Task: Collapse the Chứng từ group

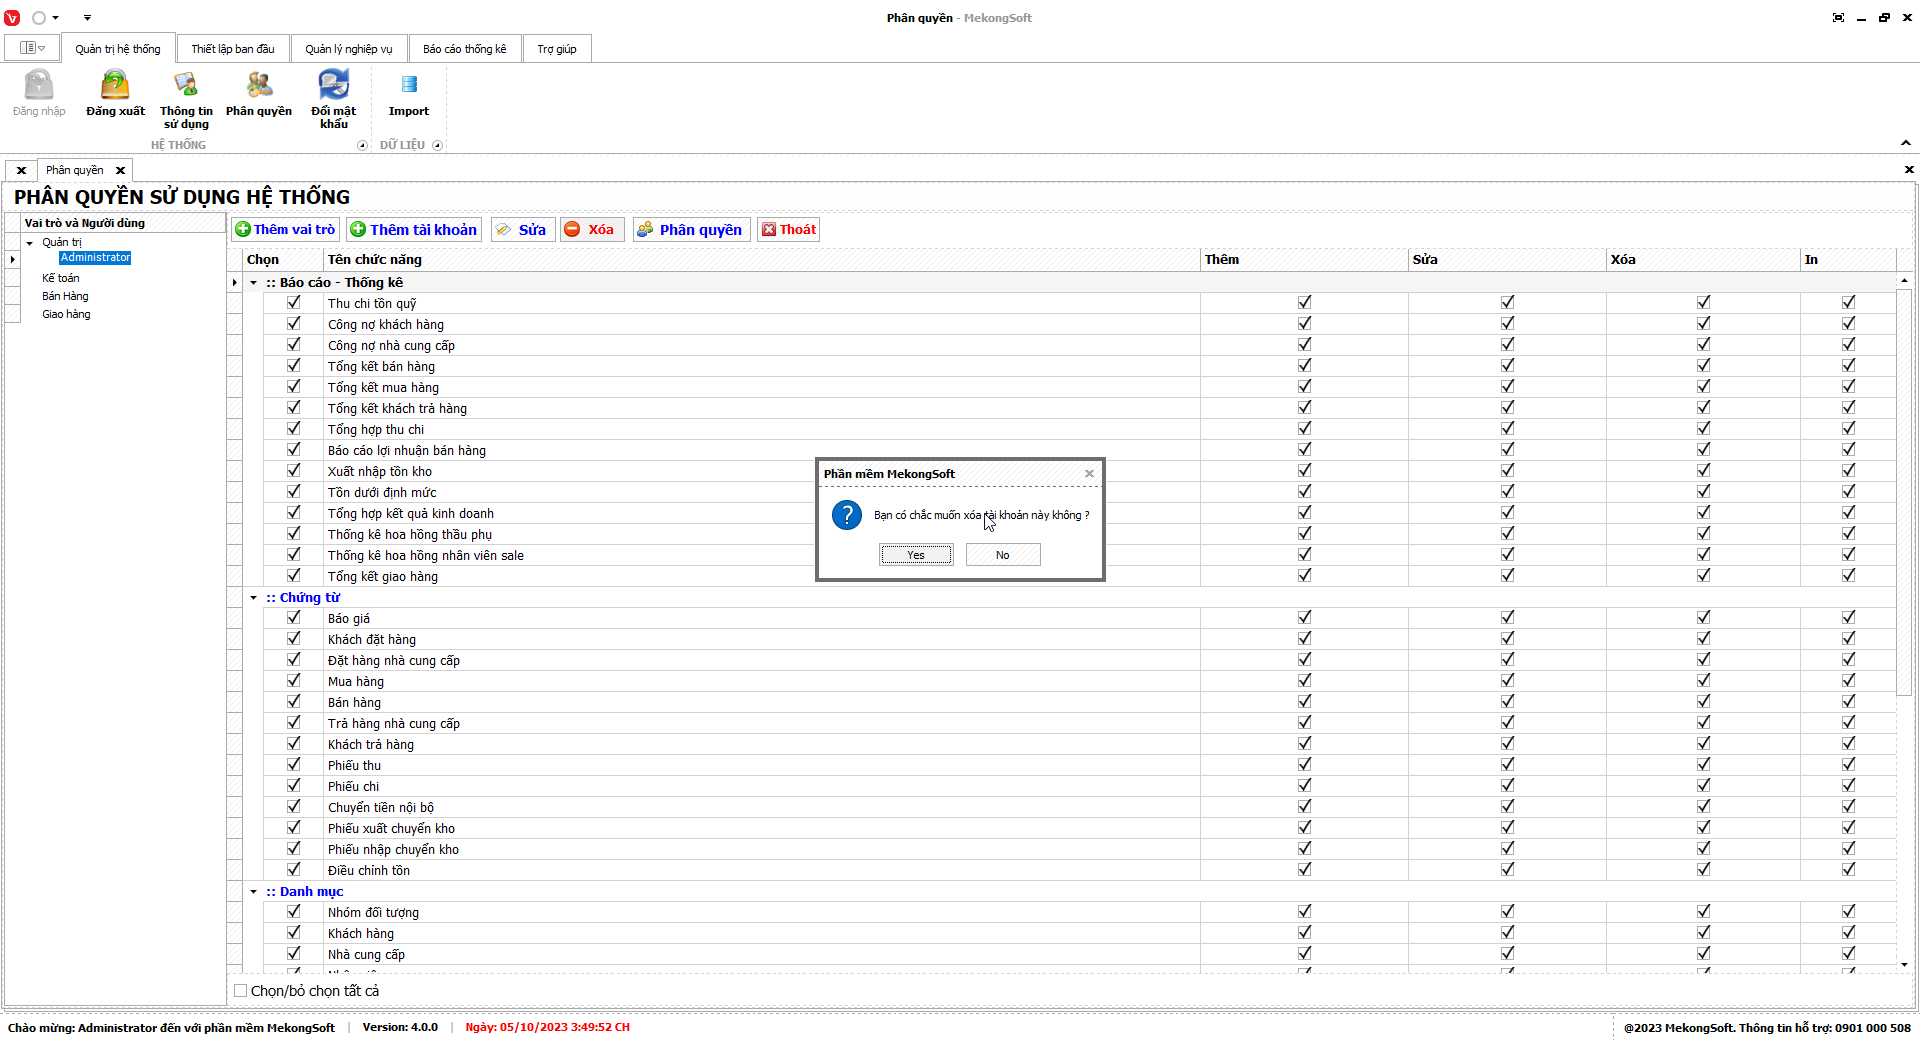Action: pyautogui.click(x=254, y=598)
